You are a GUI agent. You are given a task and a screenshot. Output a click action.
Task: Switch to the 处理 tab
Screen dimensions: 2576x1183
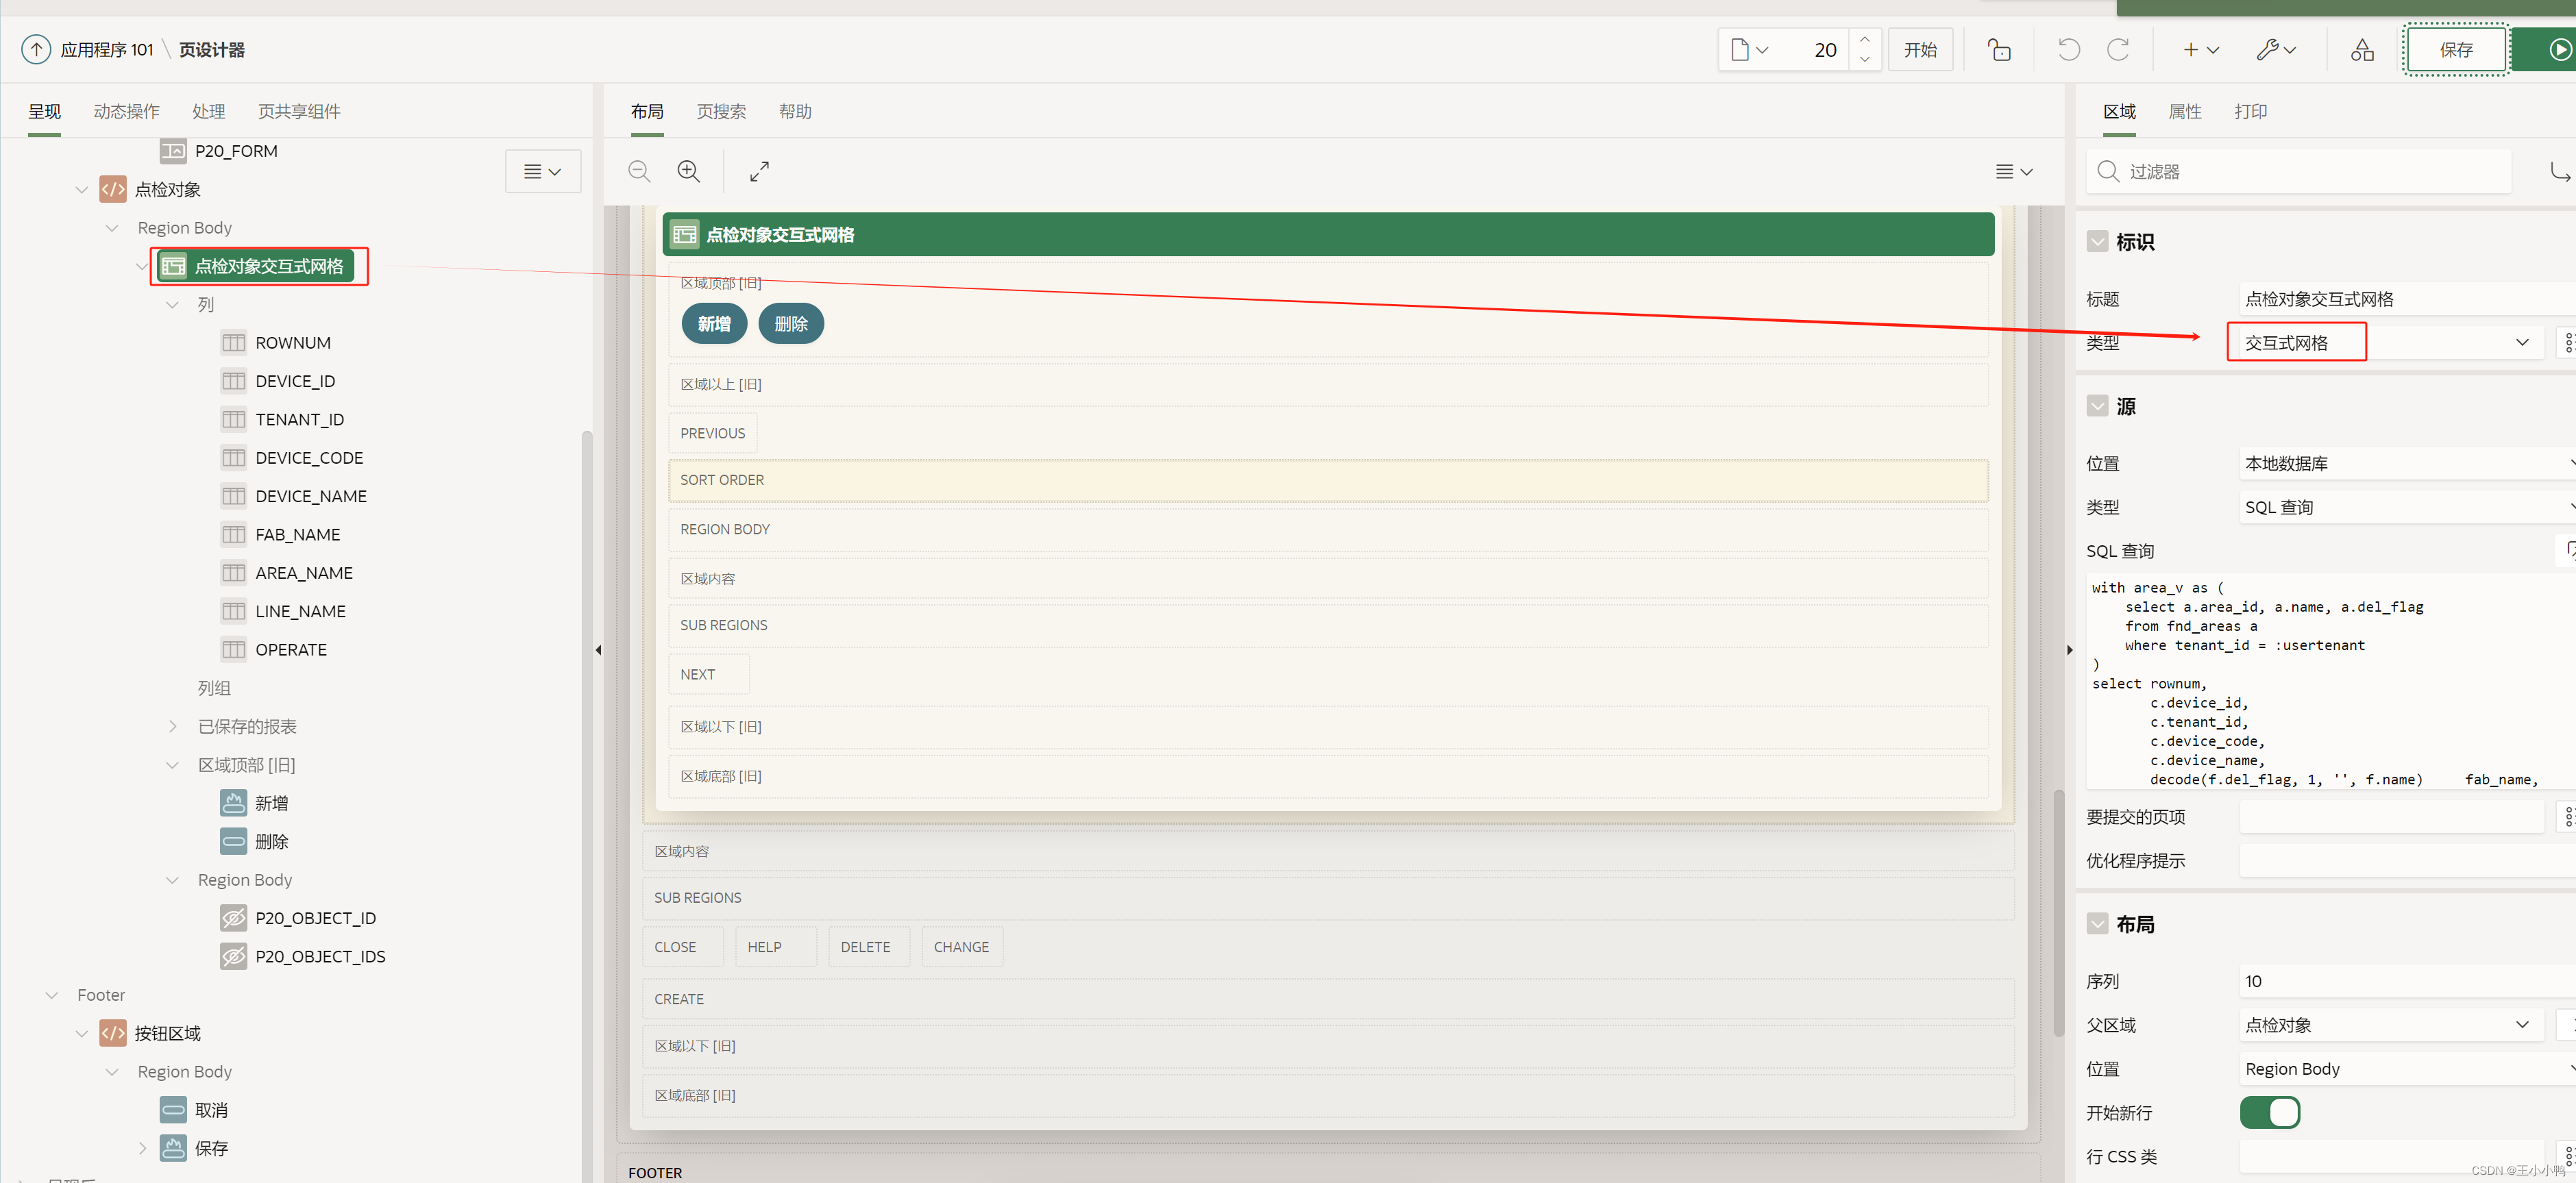209,111
